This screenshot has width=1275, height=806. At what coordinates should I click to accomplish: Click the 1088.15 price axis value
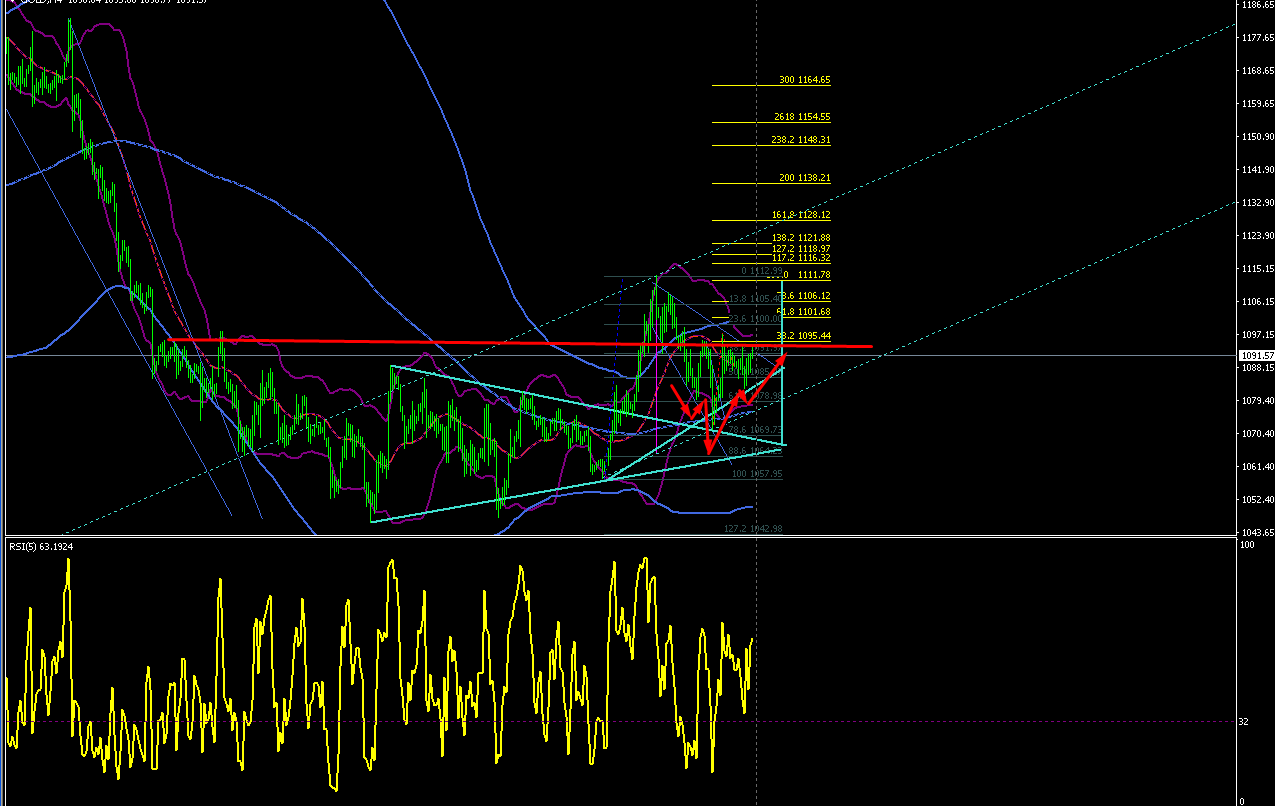1257,368
